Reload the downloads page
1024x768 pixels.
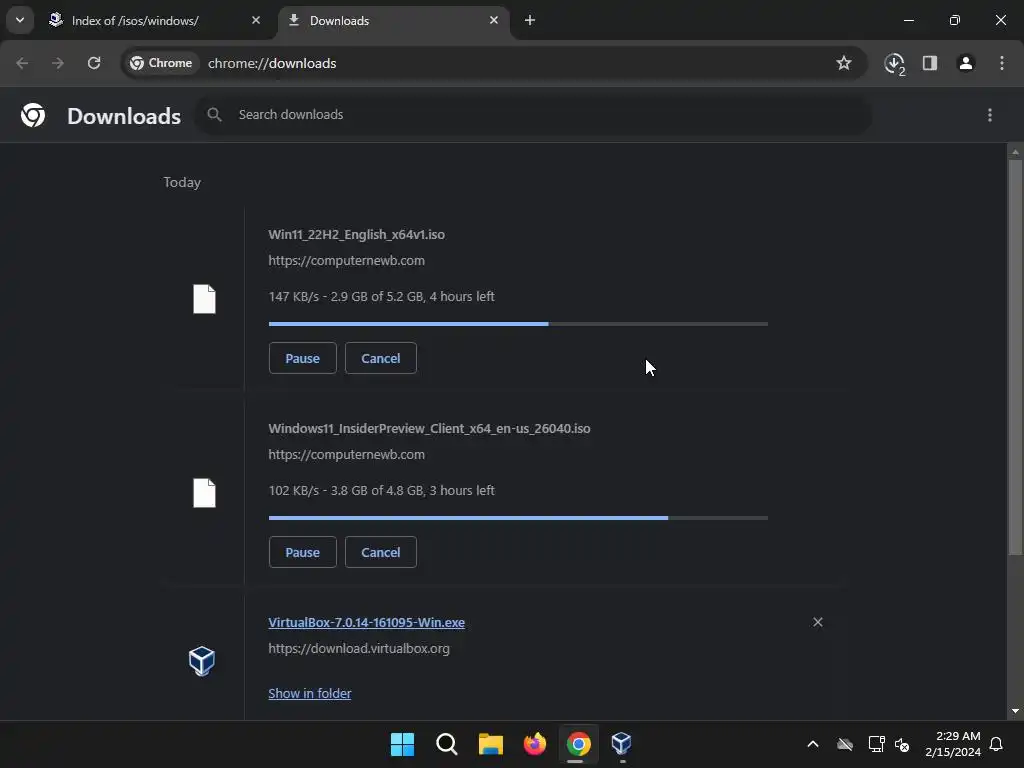coord(94,63)
